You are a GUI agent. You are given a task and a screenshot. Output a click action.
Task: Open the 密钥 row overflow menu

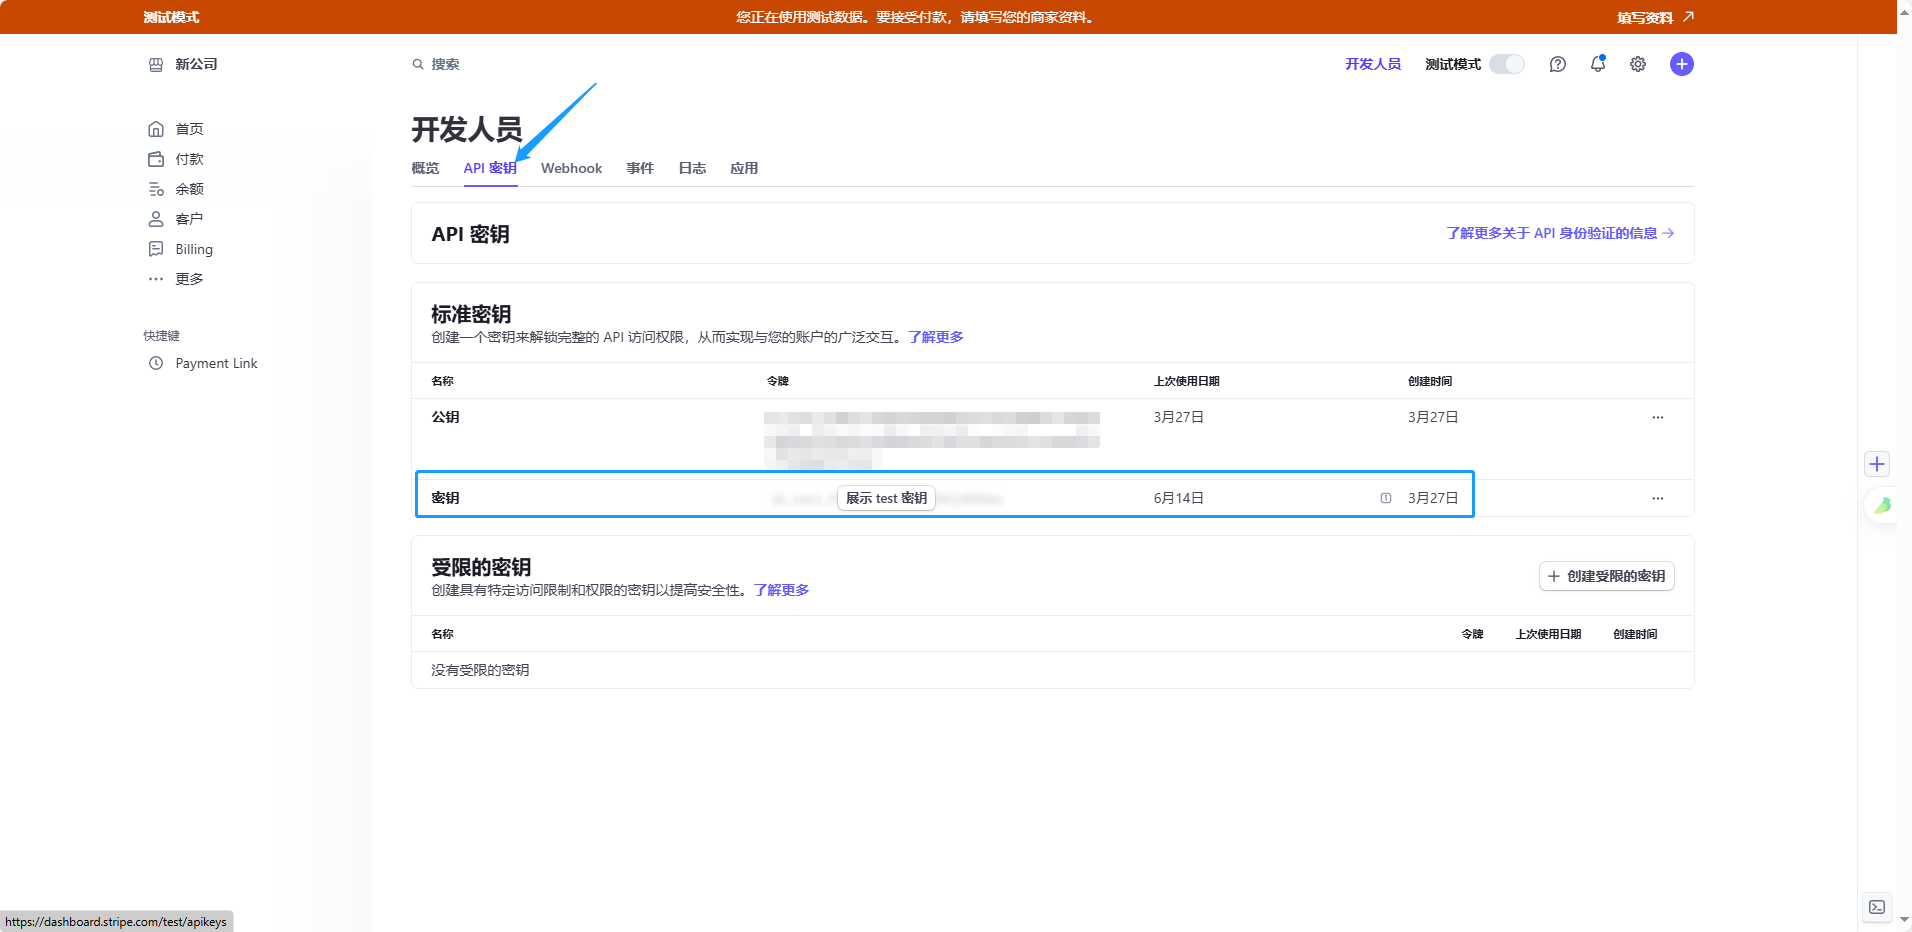1658,498
